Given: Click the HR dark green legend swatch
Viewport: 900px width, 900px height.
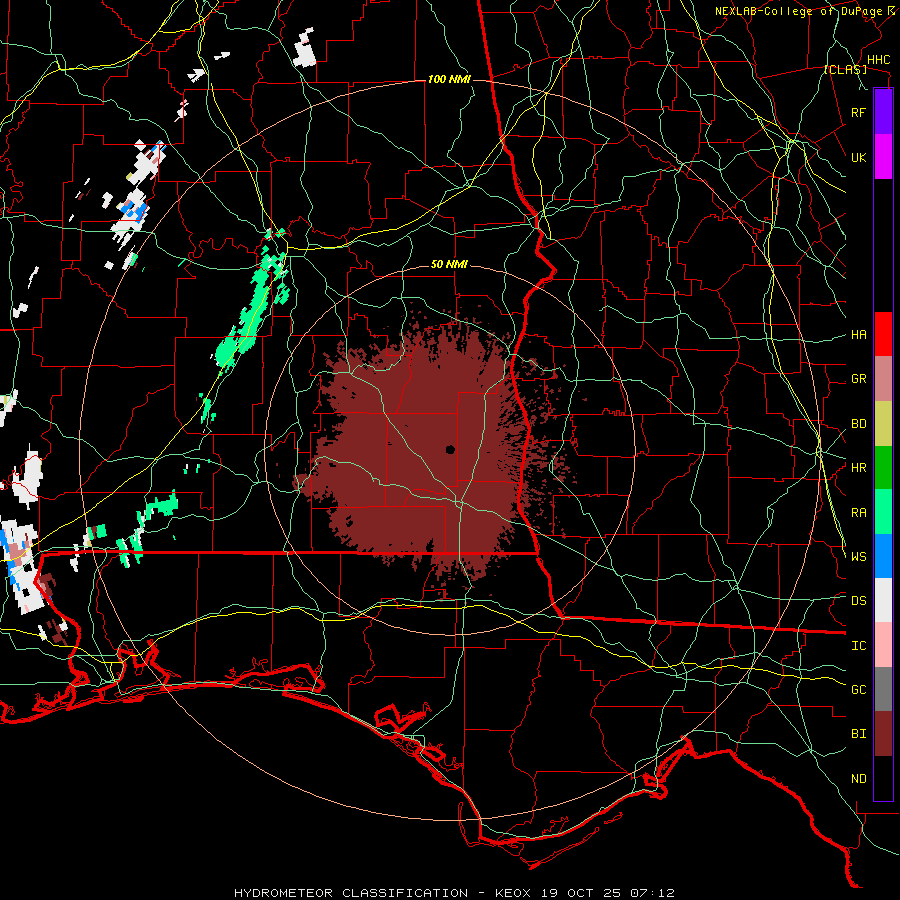Looking at the screenshot, I should tap(883, 467).
